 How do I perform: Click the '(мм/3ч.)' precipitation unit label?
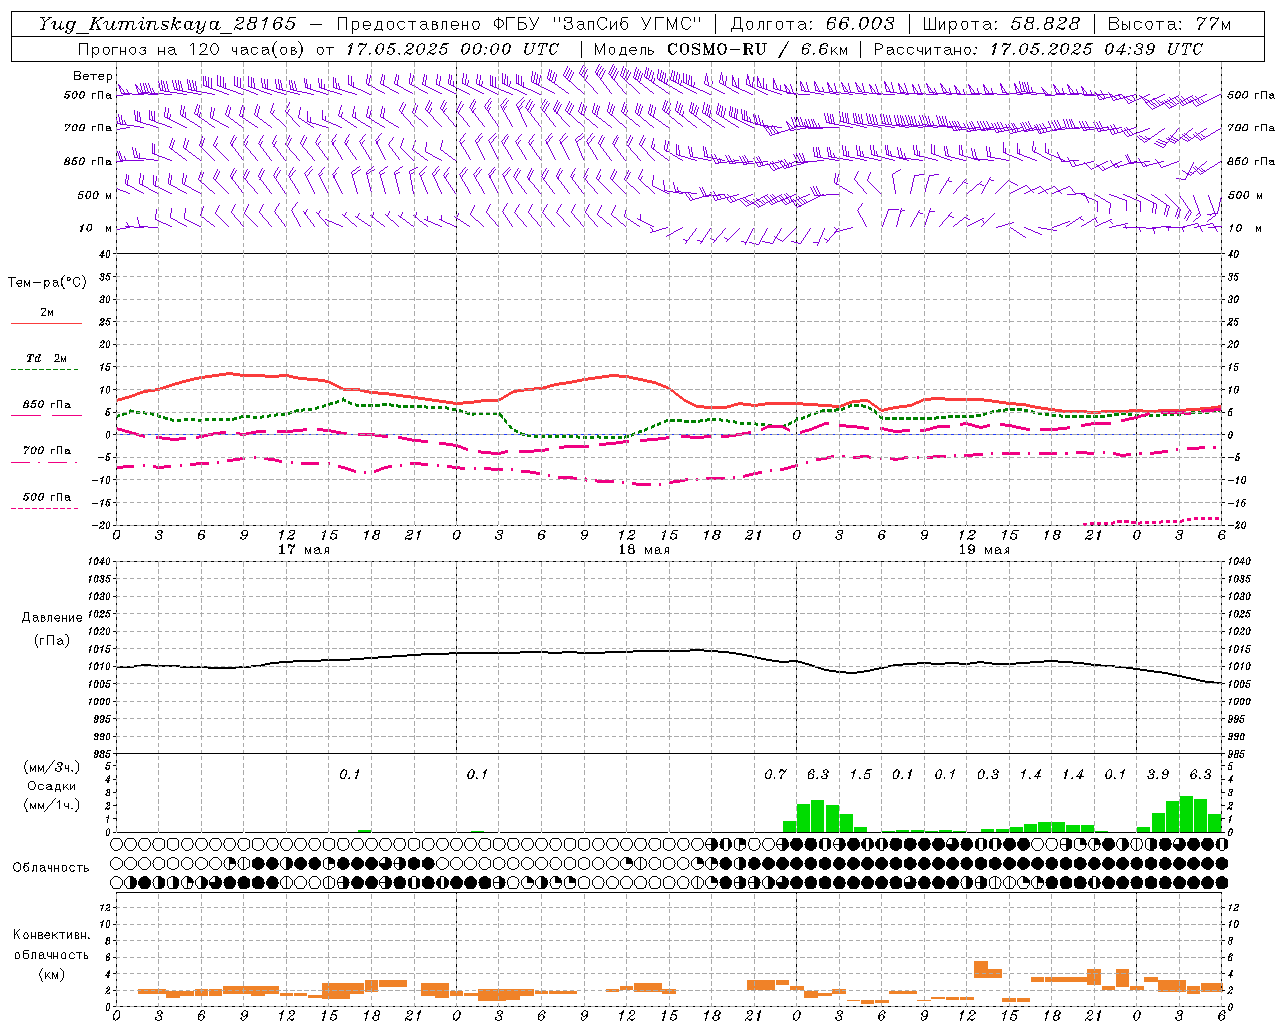pos(52,767)
